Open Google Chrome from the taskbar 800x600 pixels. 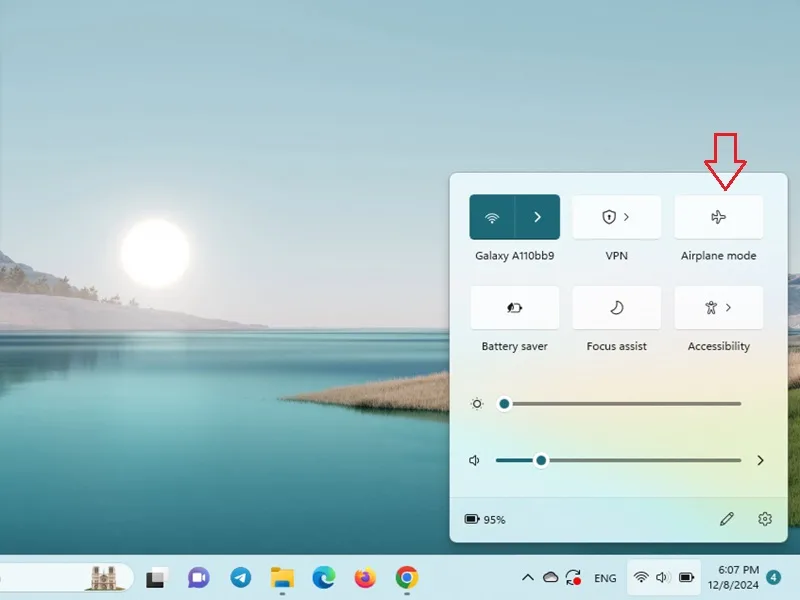(407, 578)
